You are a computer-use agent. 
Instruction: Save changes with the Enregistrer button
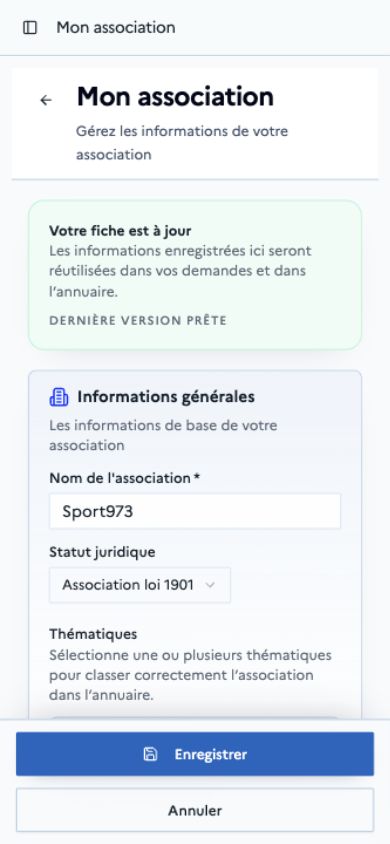pyautogui.click(x=195, y=754)
